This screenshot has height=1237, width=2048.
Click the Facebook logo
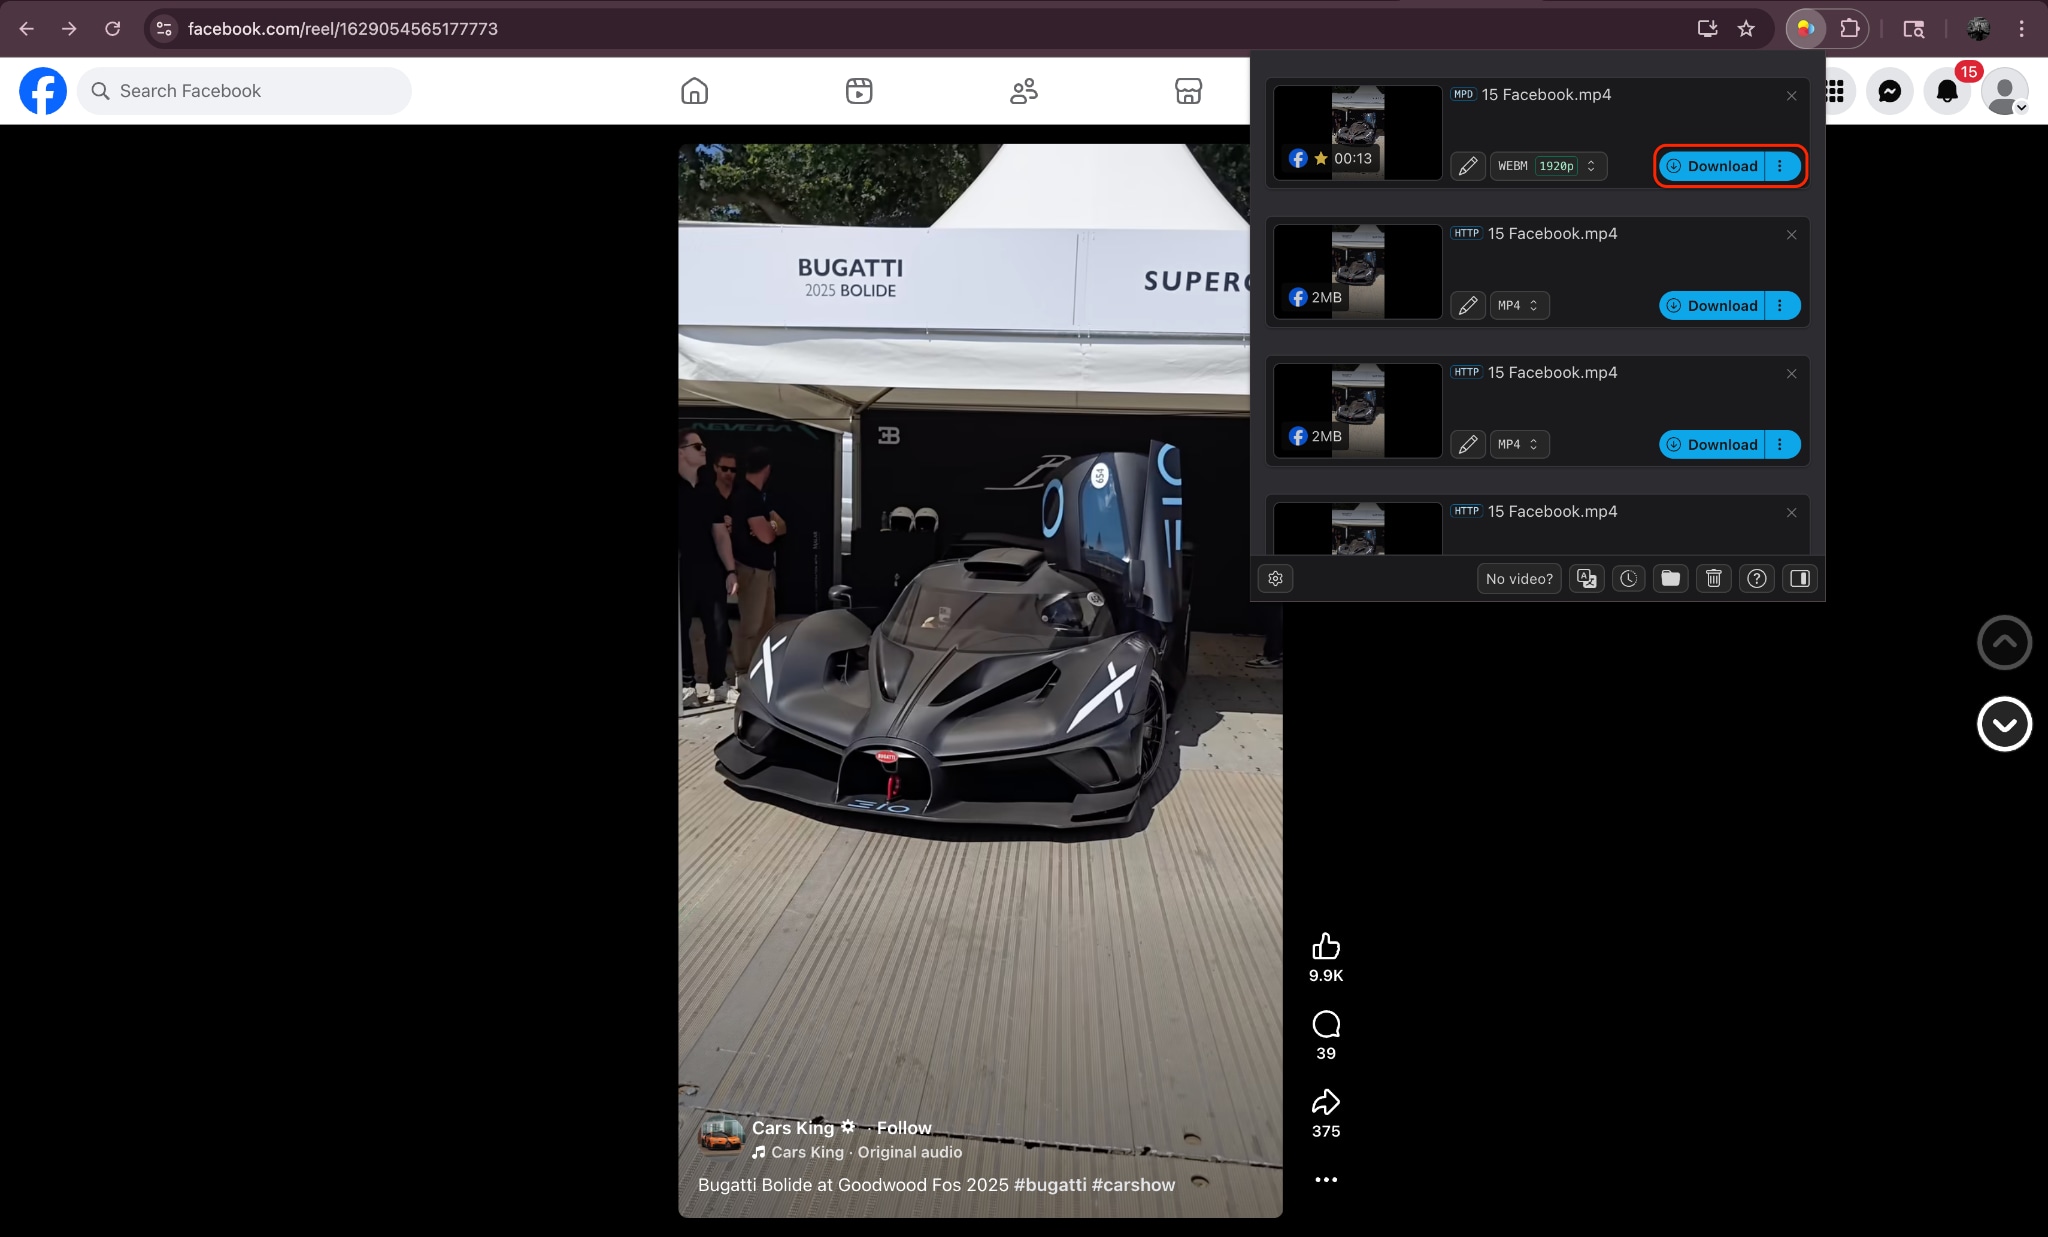43,91
